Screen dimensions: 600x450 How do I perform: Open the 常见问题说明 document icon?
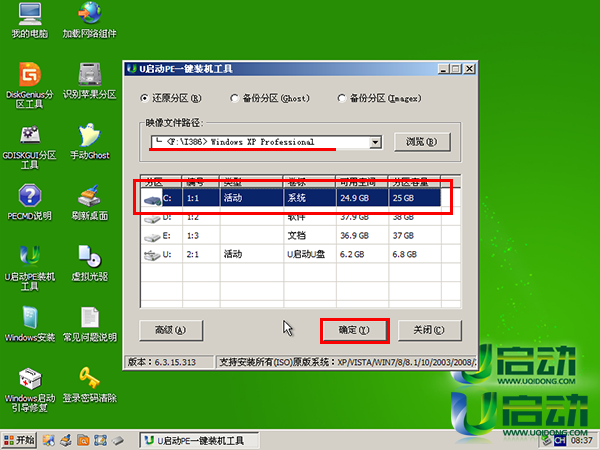point(90,324)
